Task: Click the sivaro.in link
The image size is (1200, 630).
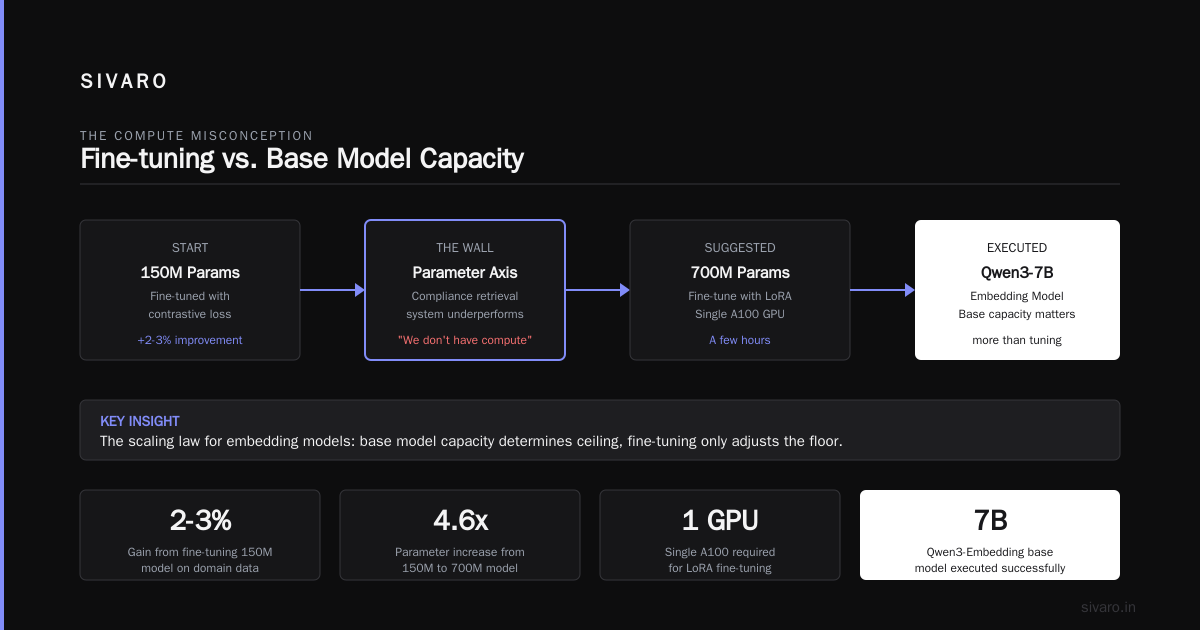Action: tap(1109, 607)
